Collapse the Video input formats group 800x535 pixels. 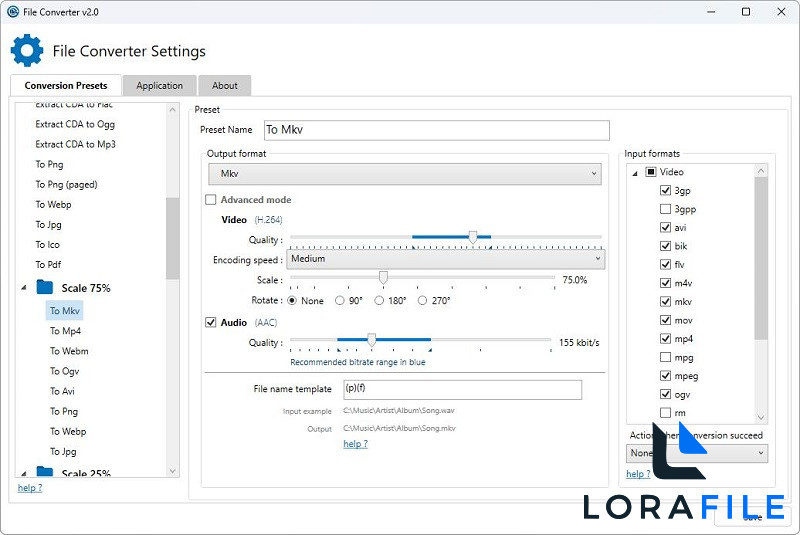point(635,173)
